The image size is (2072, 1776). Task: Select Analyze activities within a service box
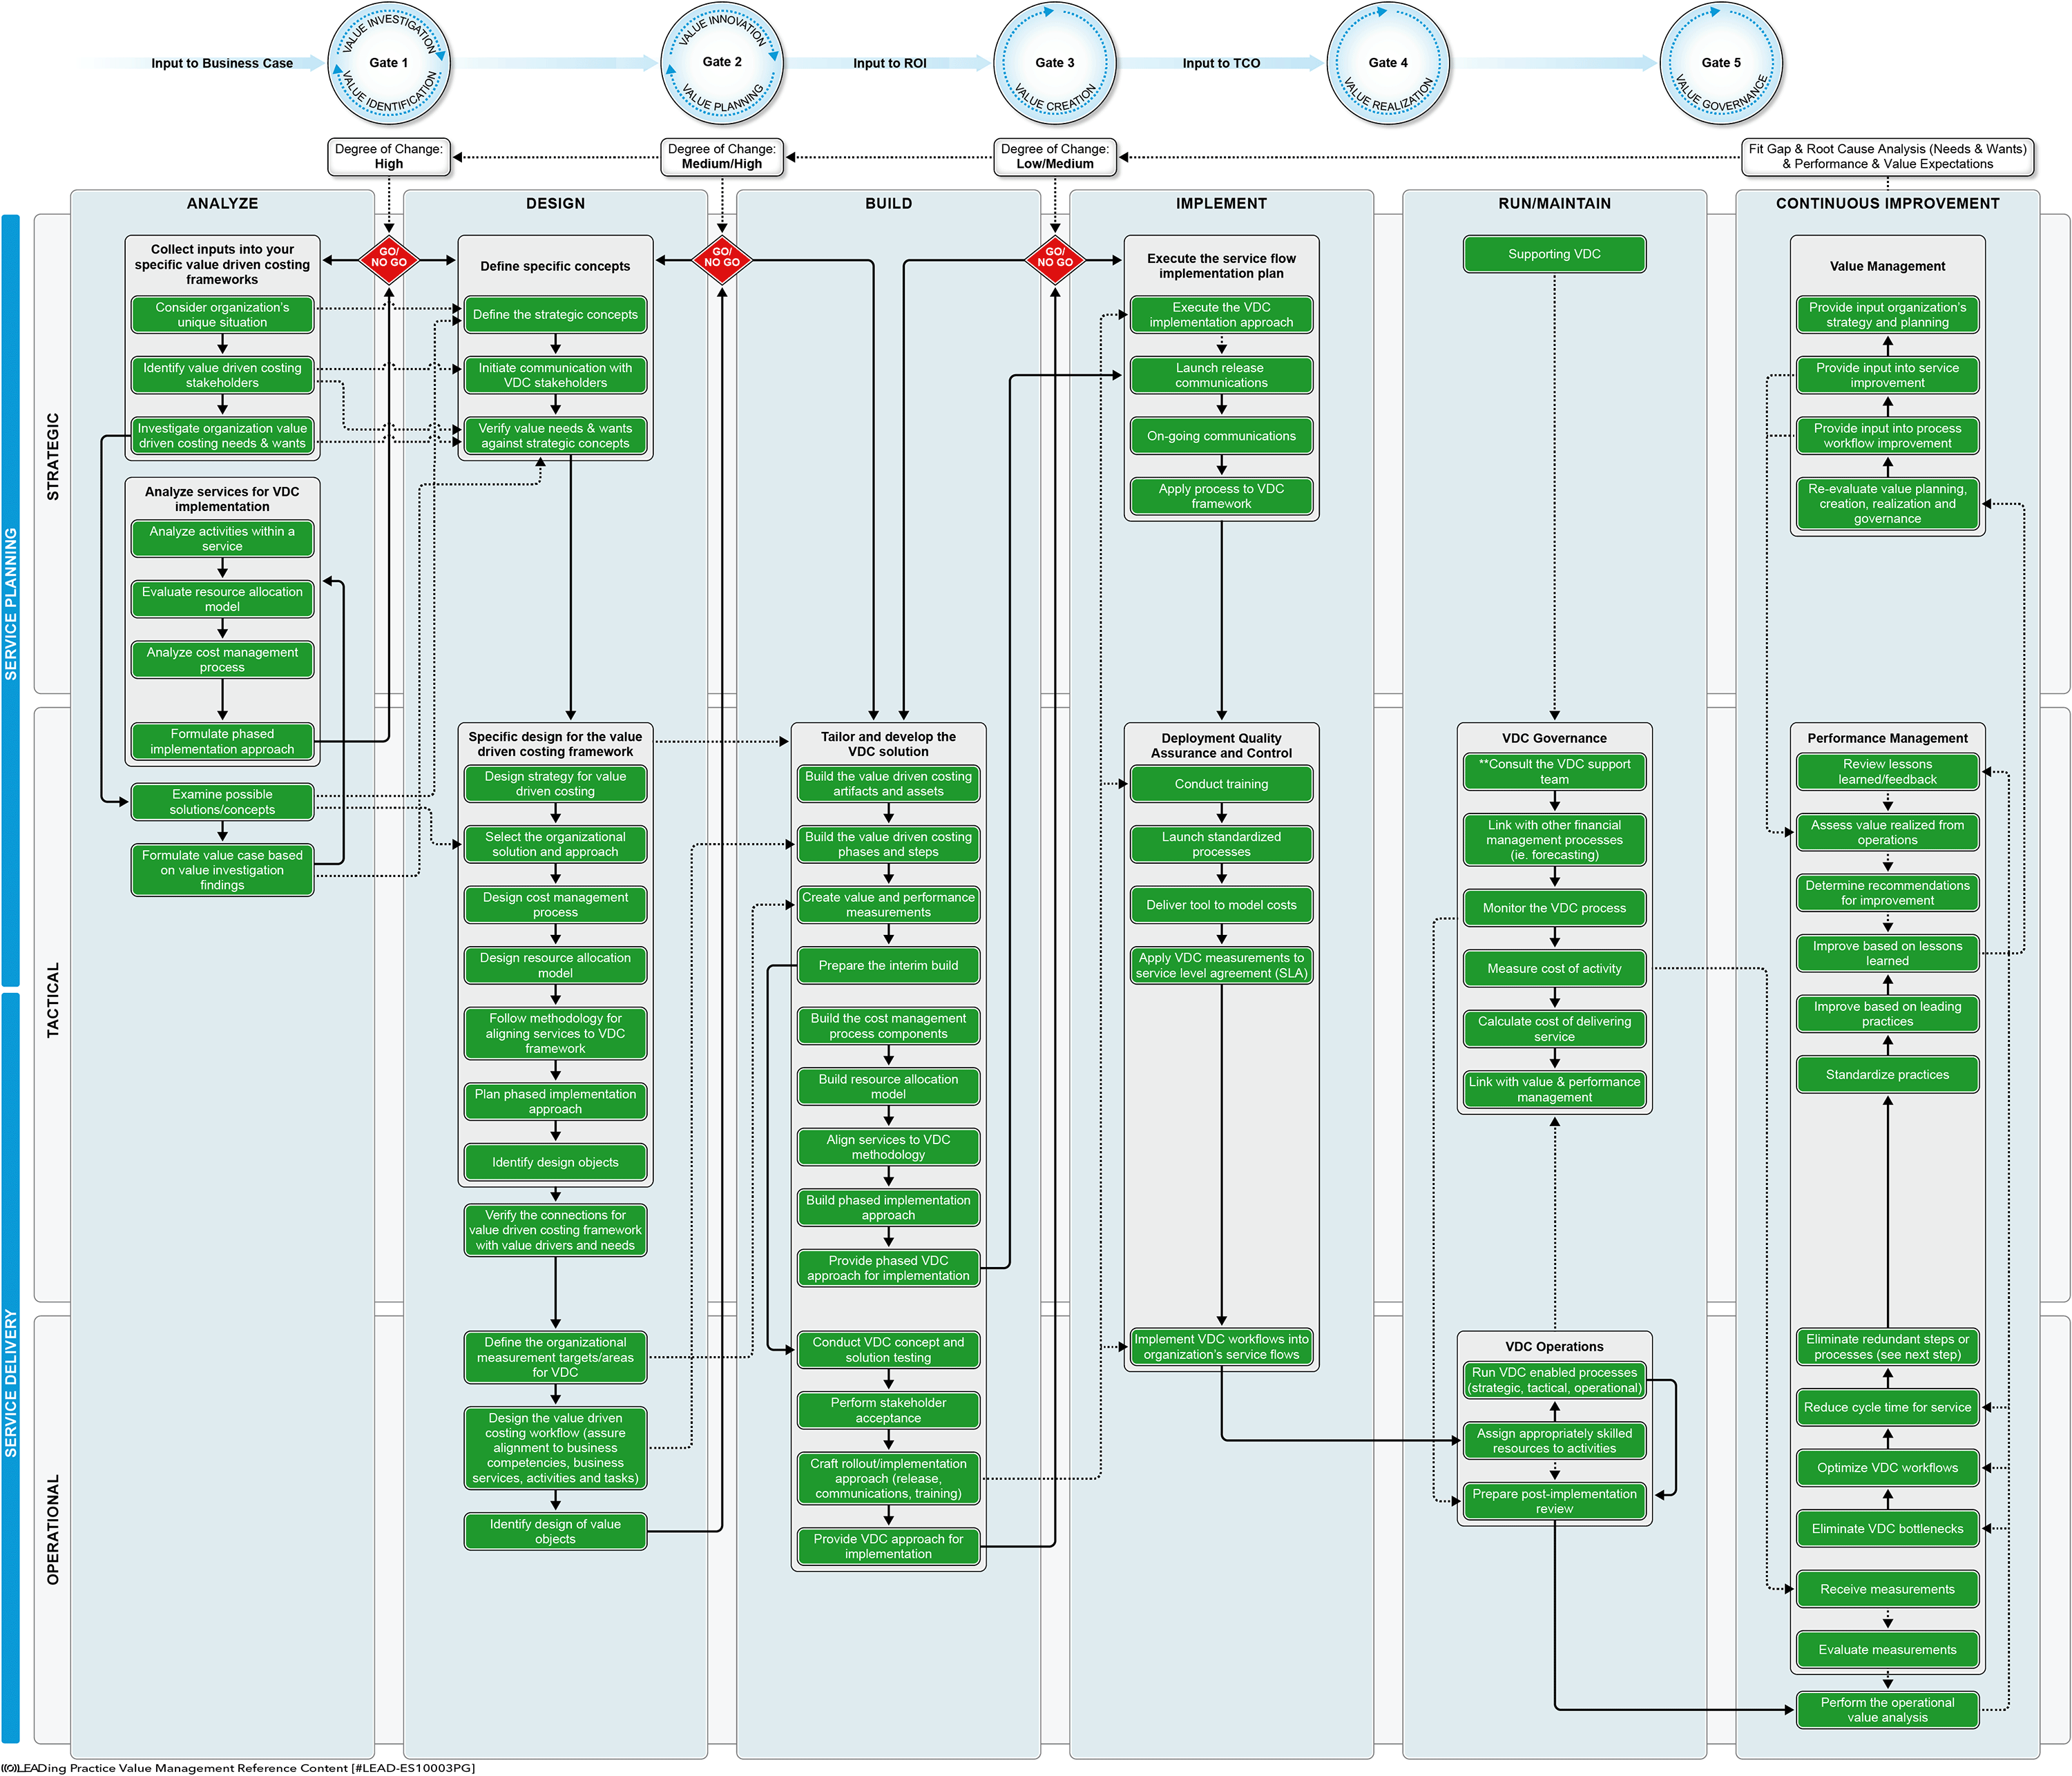click(222, 539)
